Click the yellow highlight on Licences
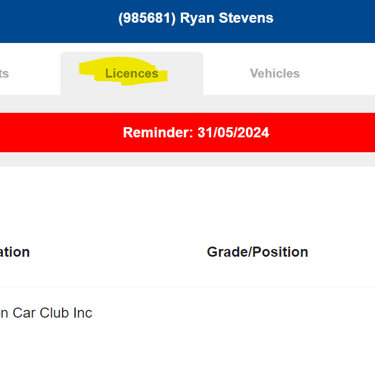This screenshot has height=366, width=375. tap(123, 72)
